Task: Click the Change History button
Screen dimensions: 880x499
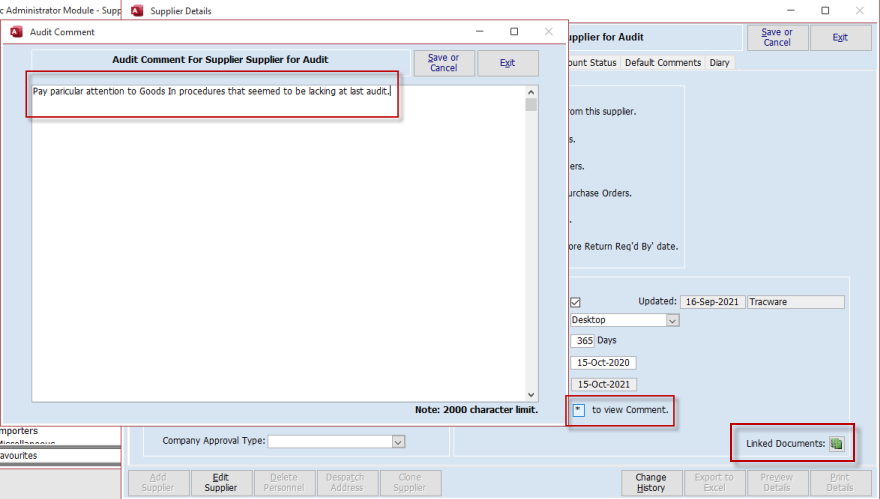Action: [x=650, y=483]
